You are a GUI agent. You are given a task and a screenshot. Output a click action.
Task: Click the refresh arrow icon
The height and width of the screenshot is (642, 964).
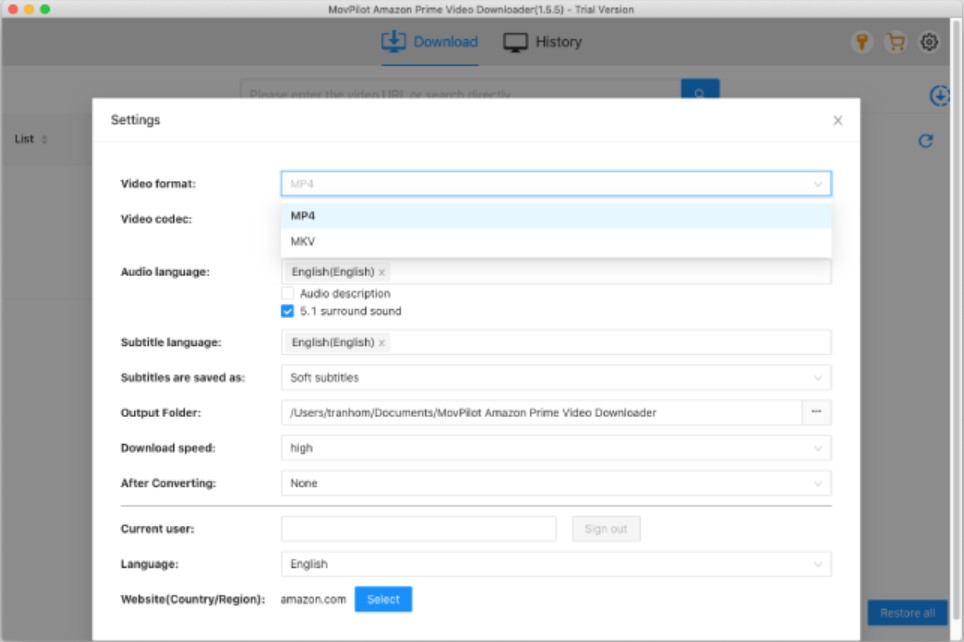click(925, 141)
